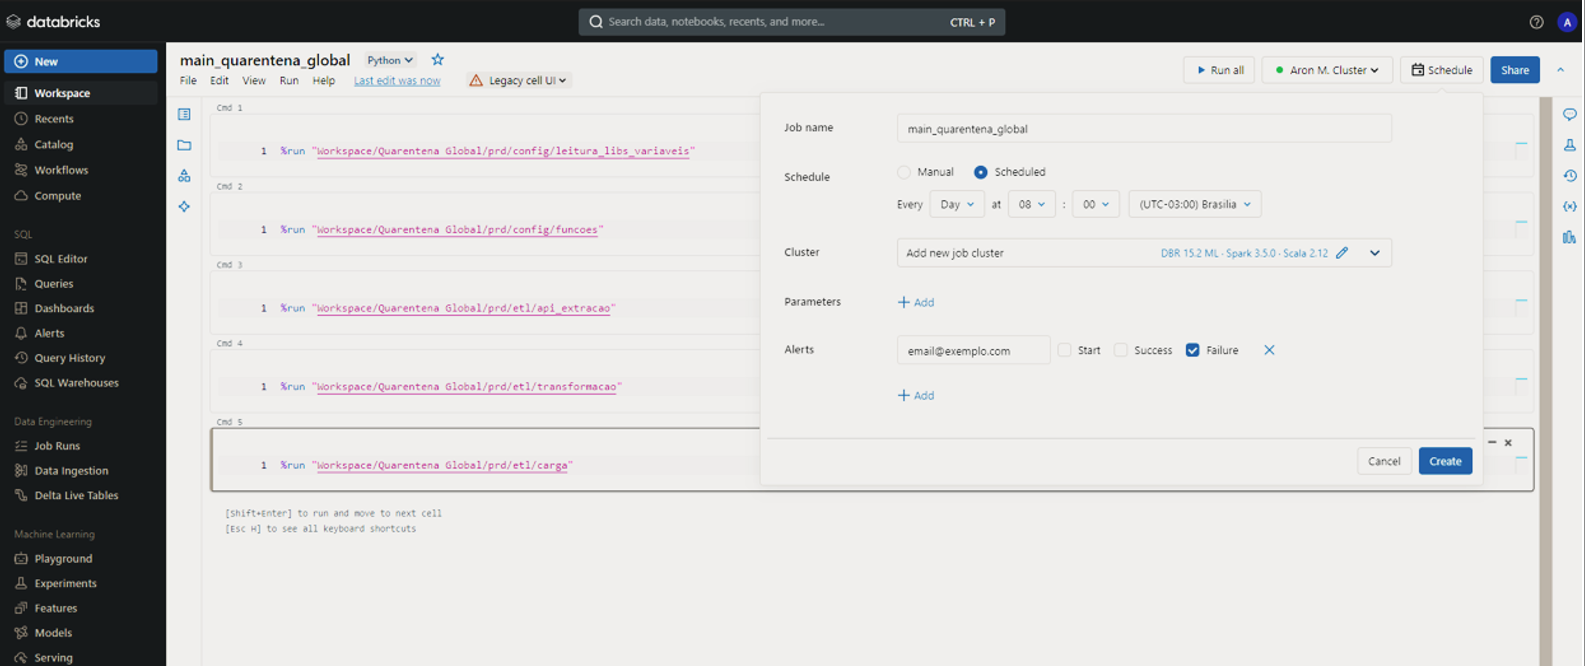Open the version history icon
Image resolution: width=1585 pixels, height=666 pixels.
(x=1570, y=176)
